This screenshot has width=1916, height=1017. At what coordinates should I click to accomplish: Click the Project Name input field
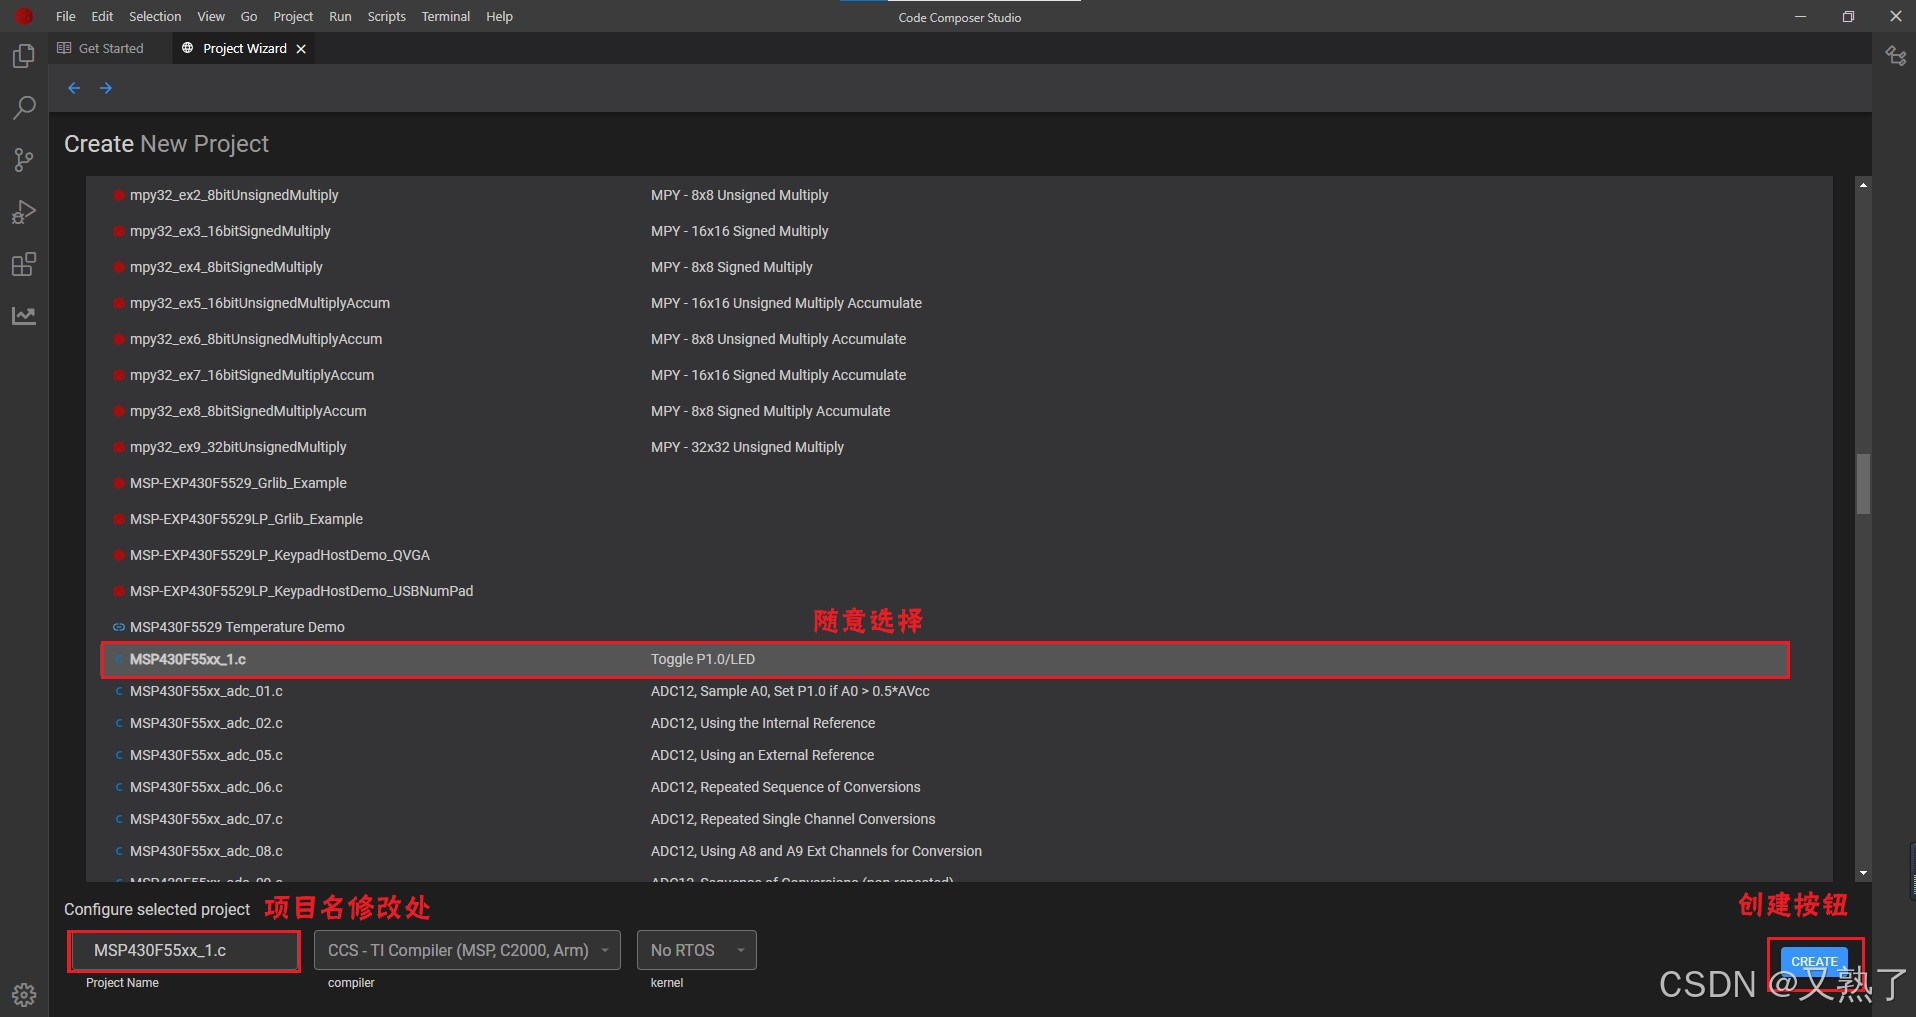coord(184,950)
